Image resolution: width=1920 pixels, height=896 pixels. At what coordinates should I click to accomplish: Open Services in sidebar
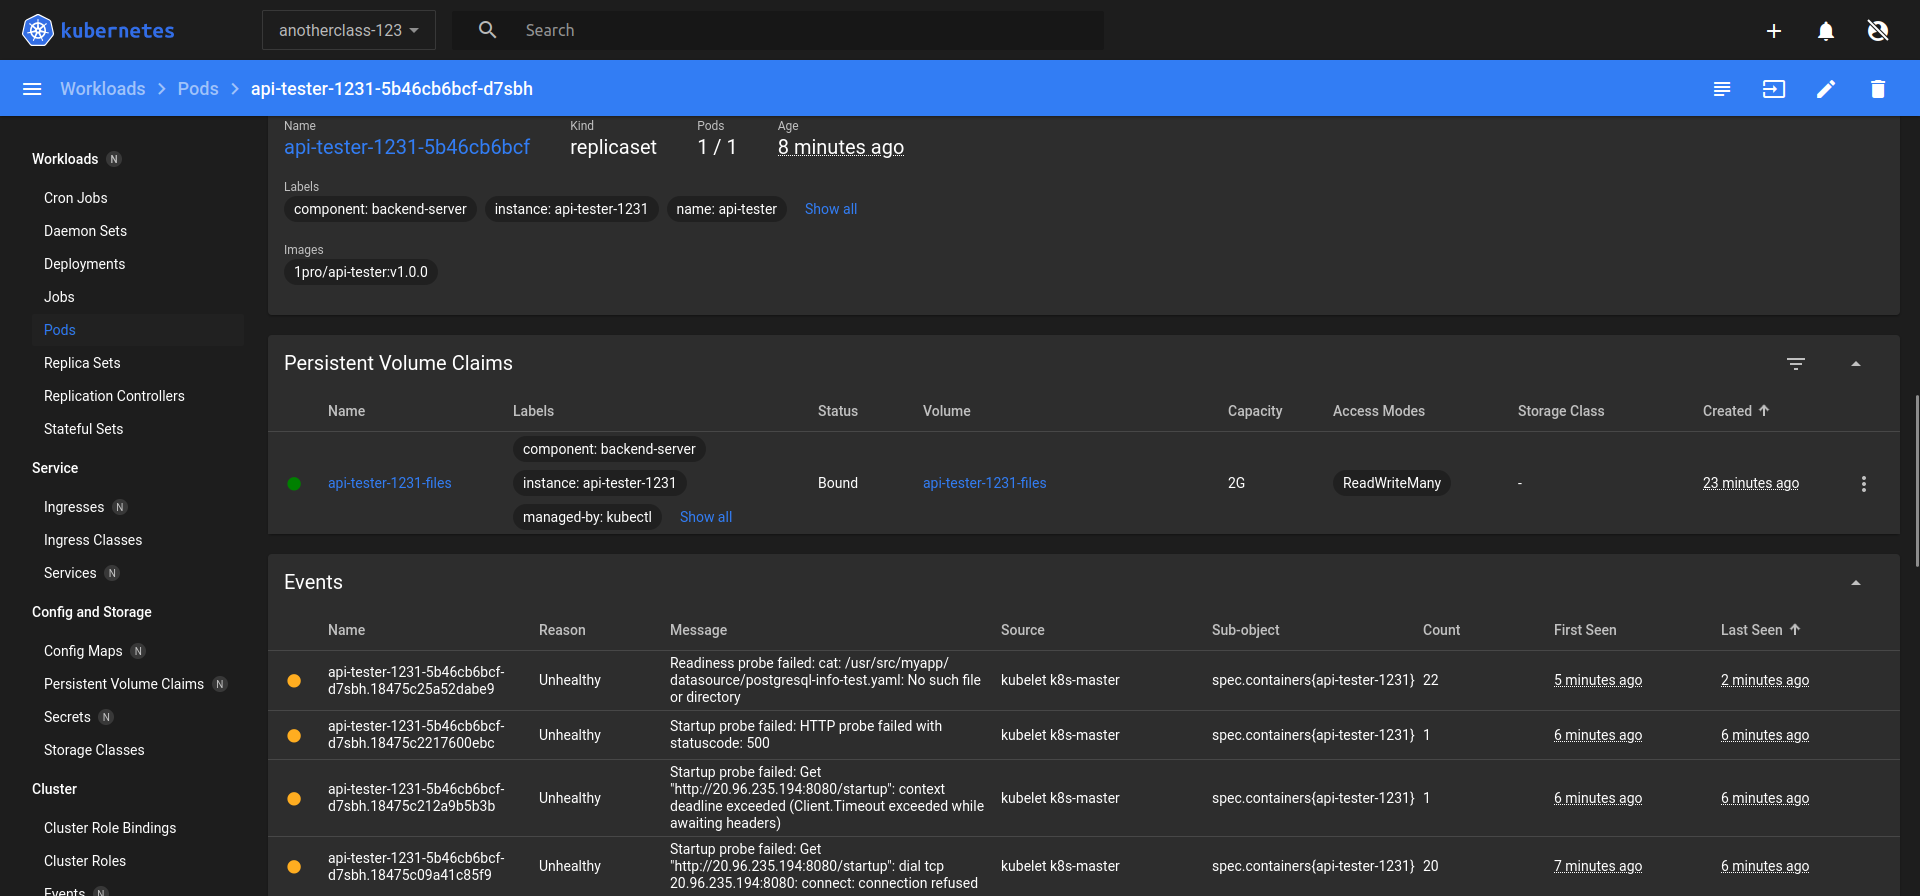pyautogui.click(x=70, y=573)
